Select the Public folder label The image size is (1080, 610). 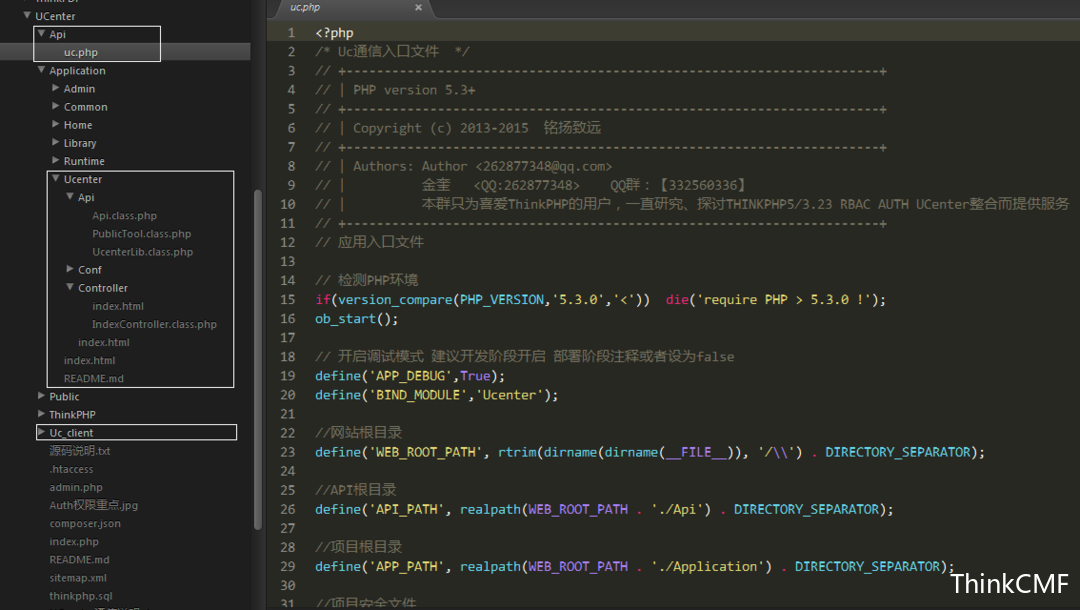pyautogui.click(x=64, y=397)
